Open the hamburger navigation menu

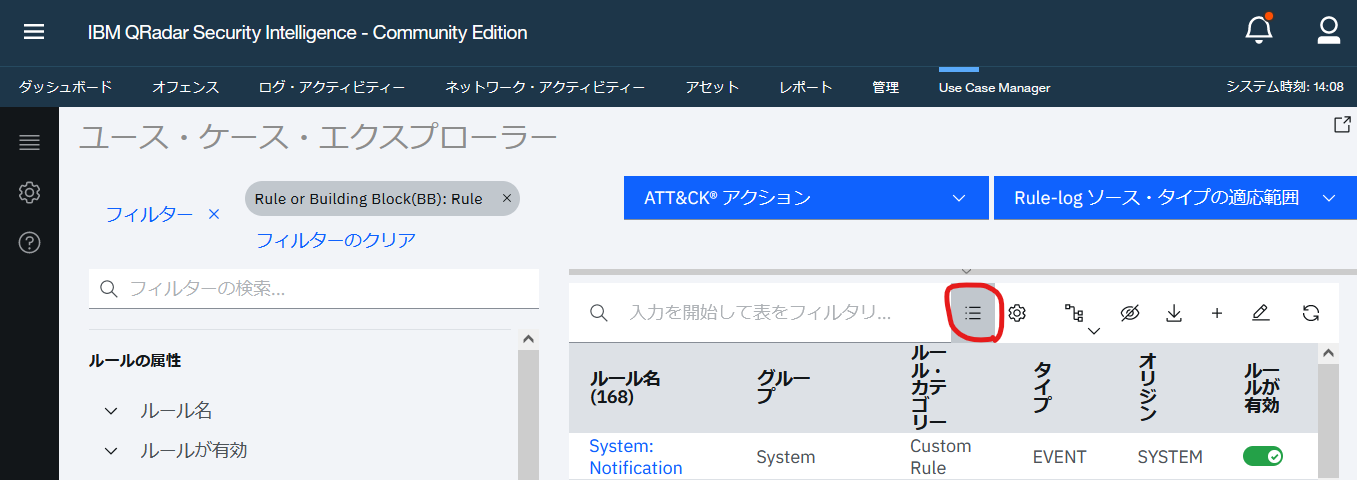(34, 32)
